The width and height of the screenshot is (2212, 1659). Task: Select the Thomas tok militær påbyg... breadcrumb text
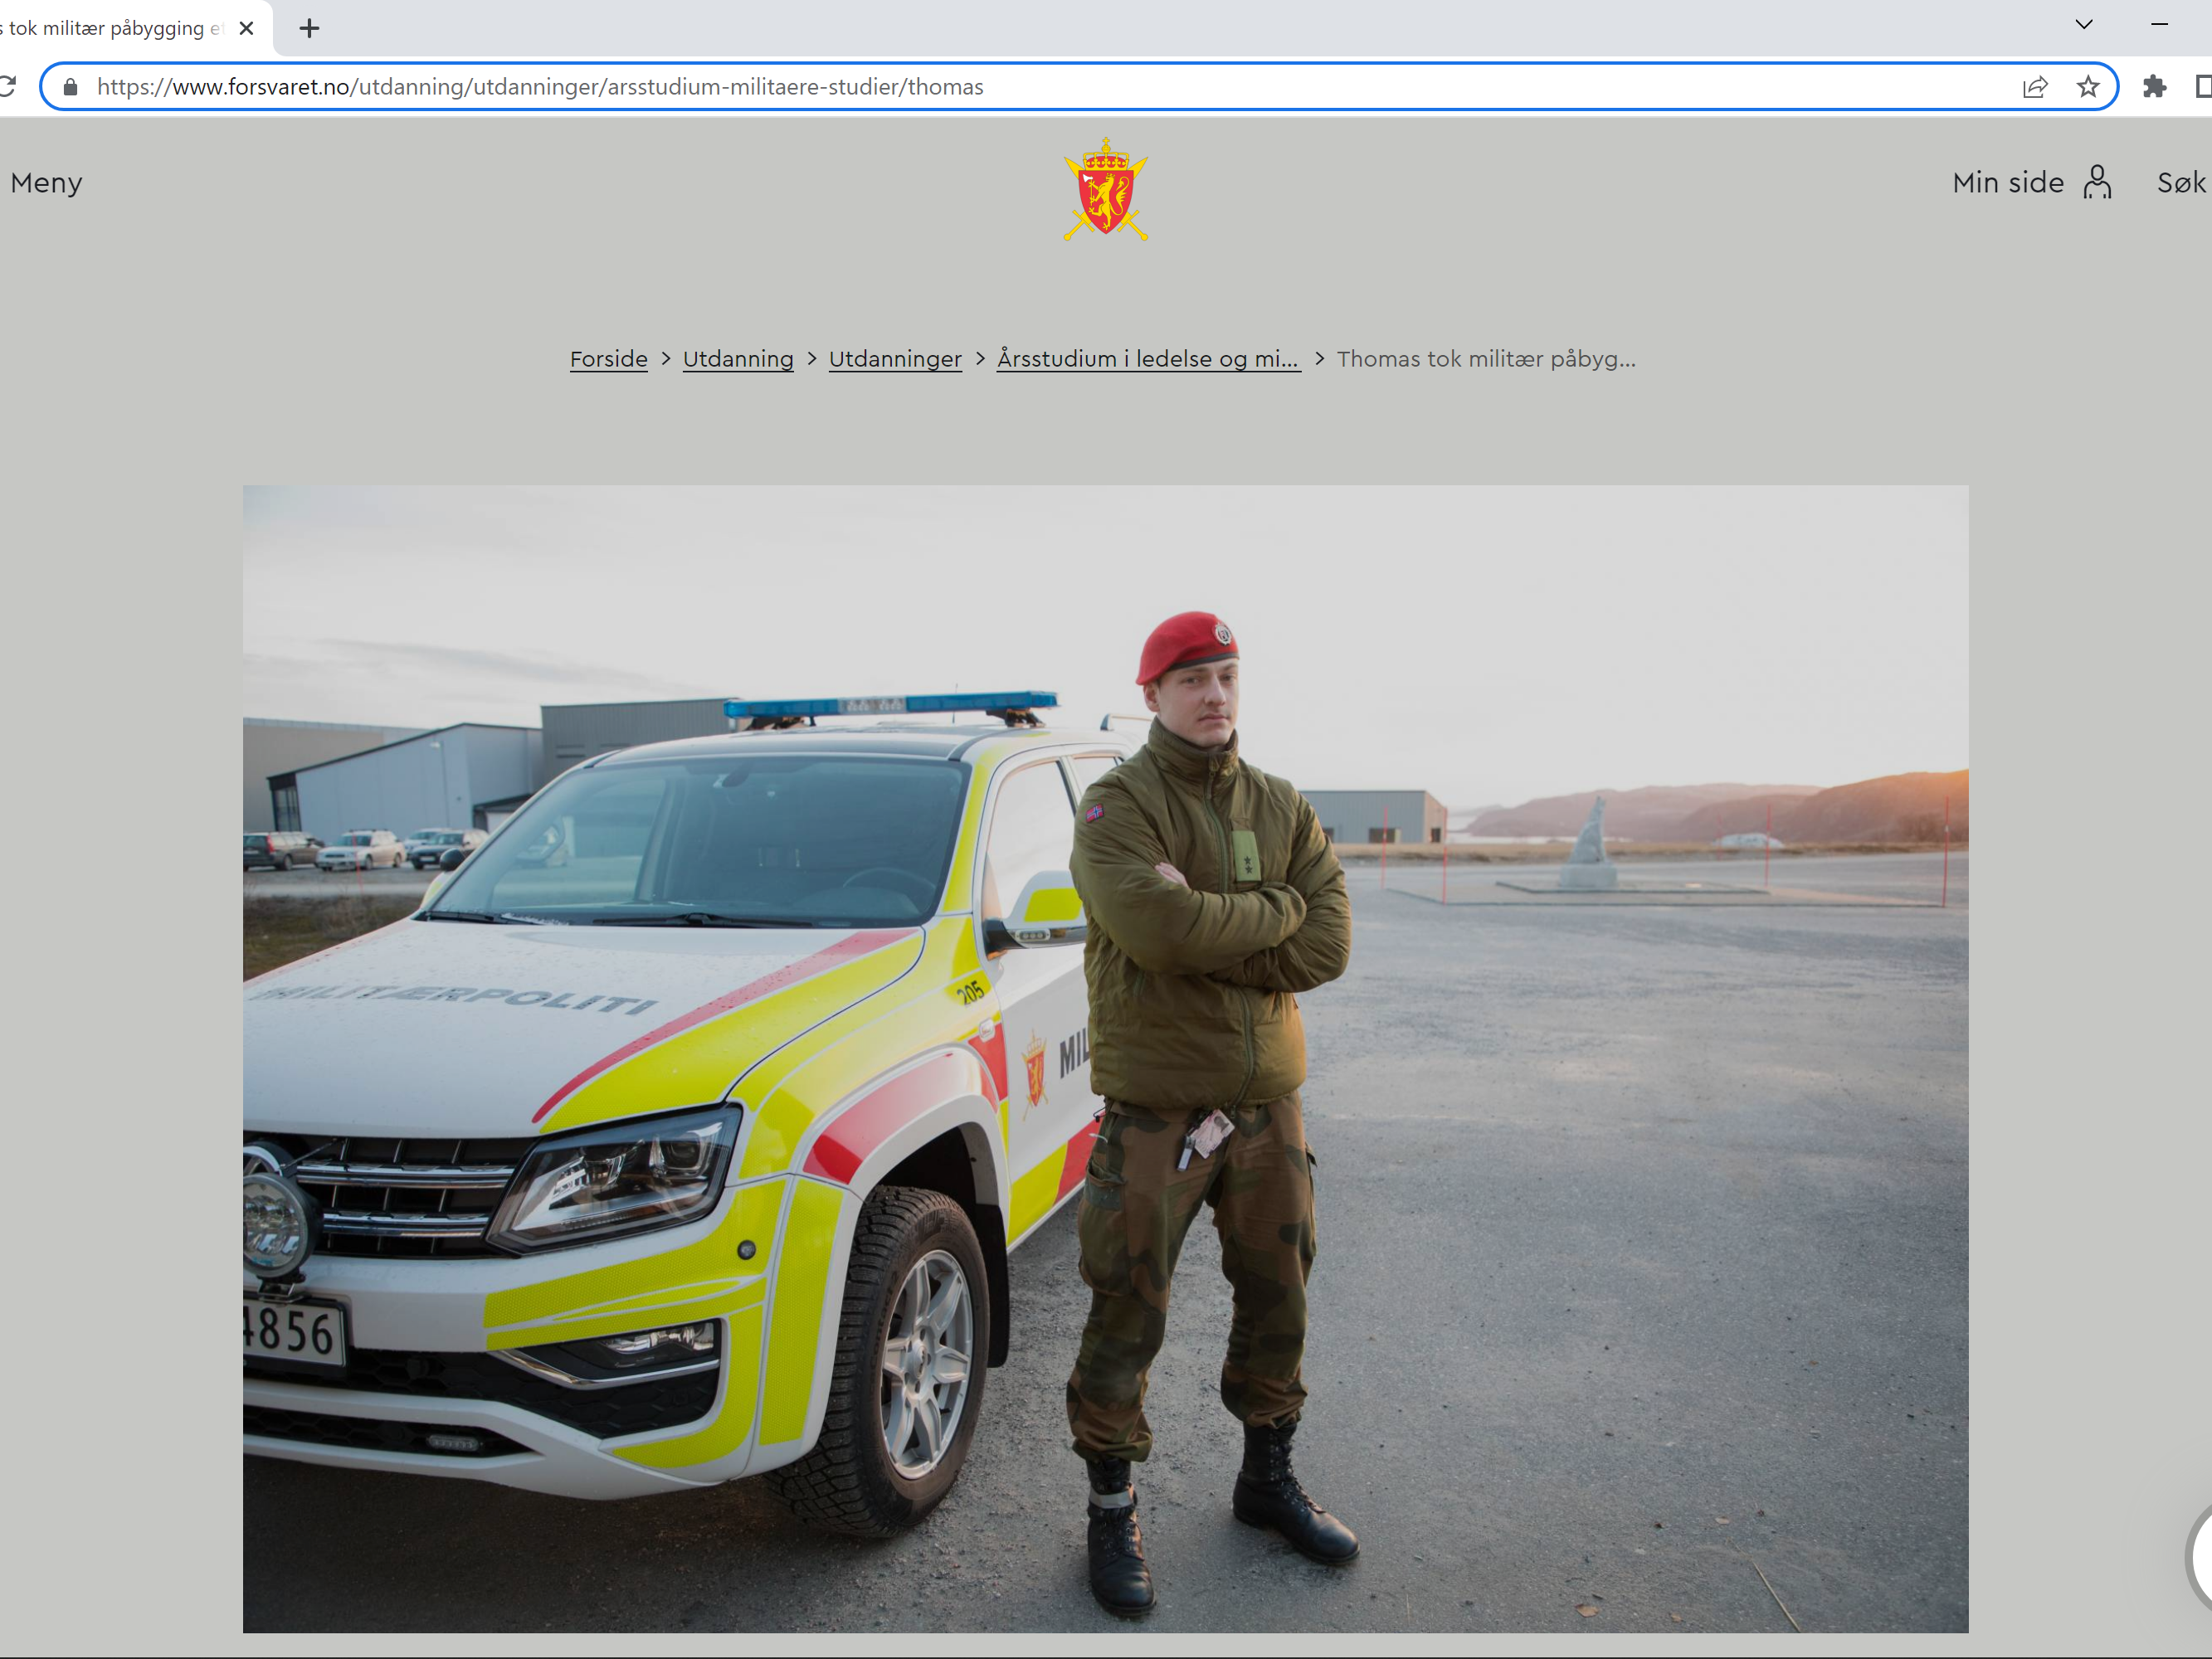point(1486,359)
